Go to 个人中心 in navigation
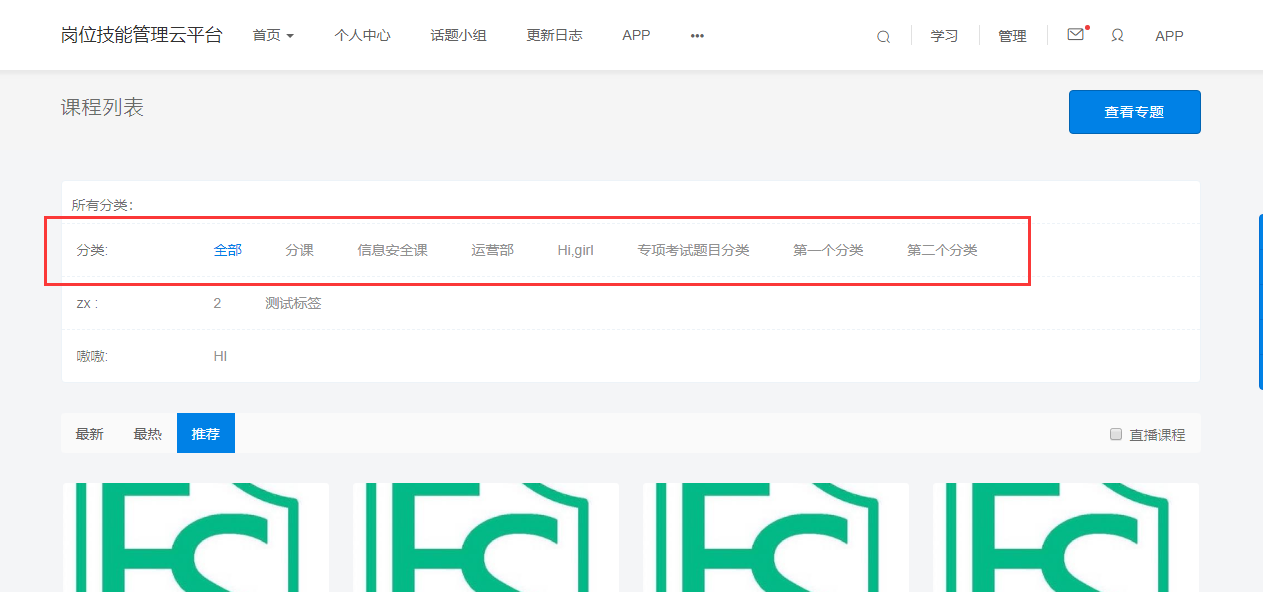1263x592 pixels. [x=362, y=35]
